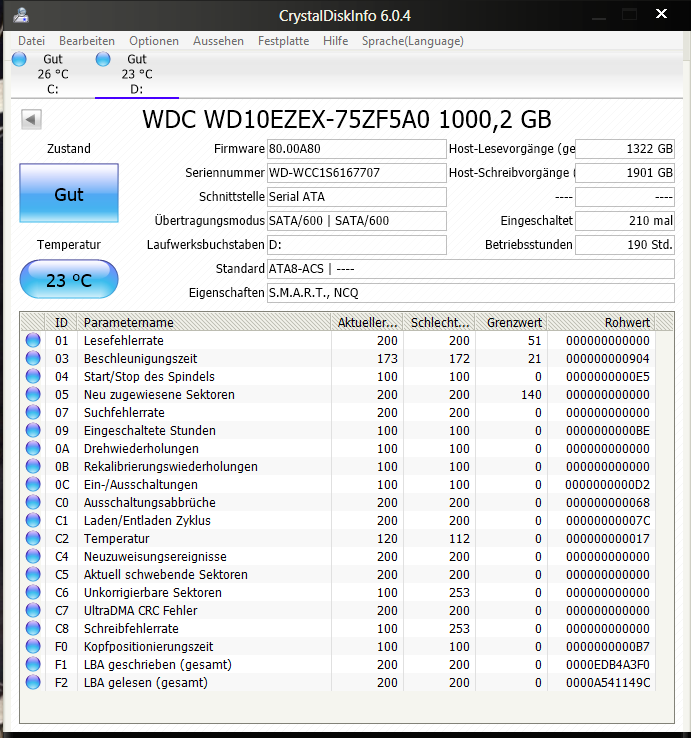
Task: Go to previous disk with left arrow
Action: (x=32, y=119)
